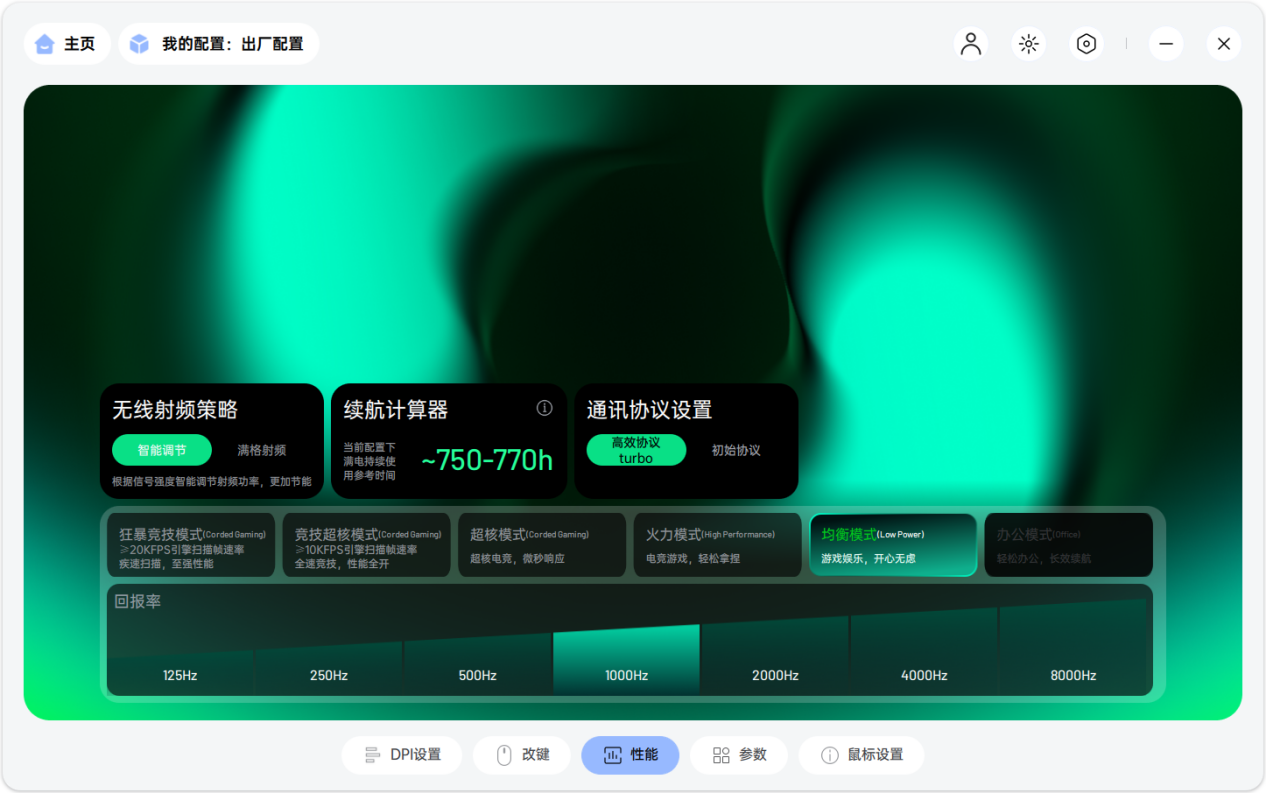Select 狂暴竞技模式 corded gaming mode
Screen dimensions: 1266x793
191,545
